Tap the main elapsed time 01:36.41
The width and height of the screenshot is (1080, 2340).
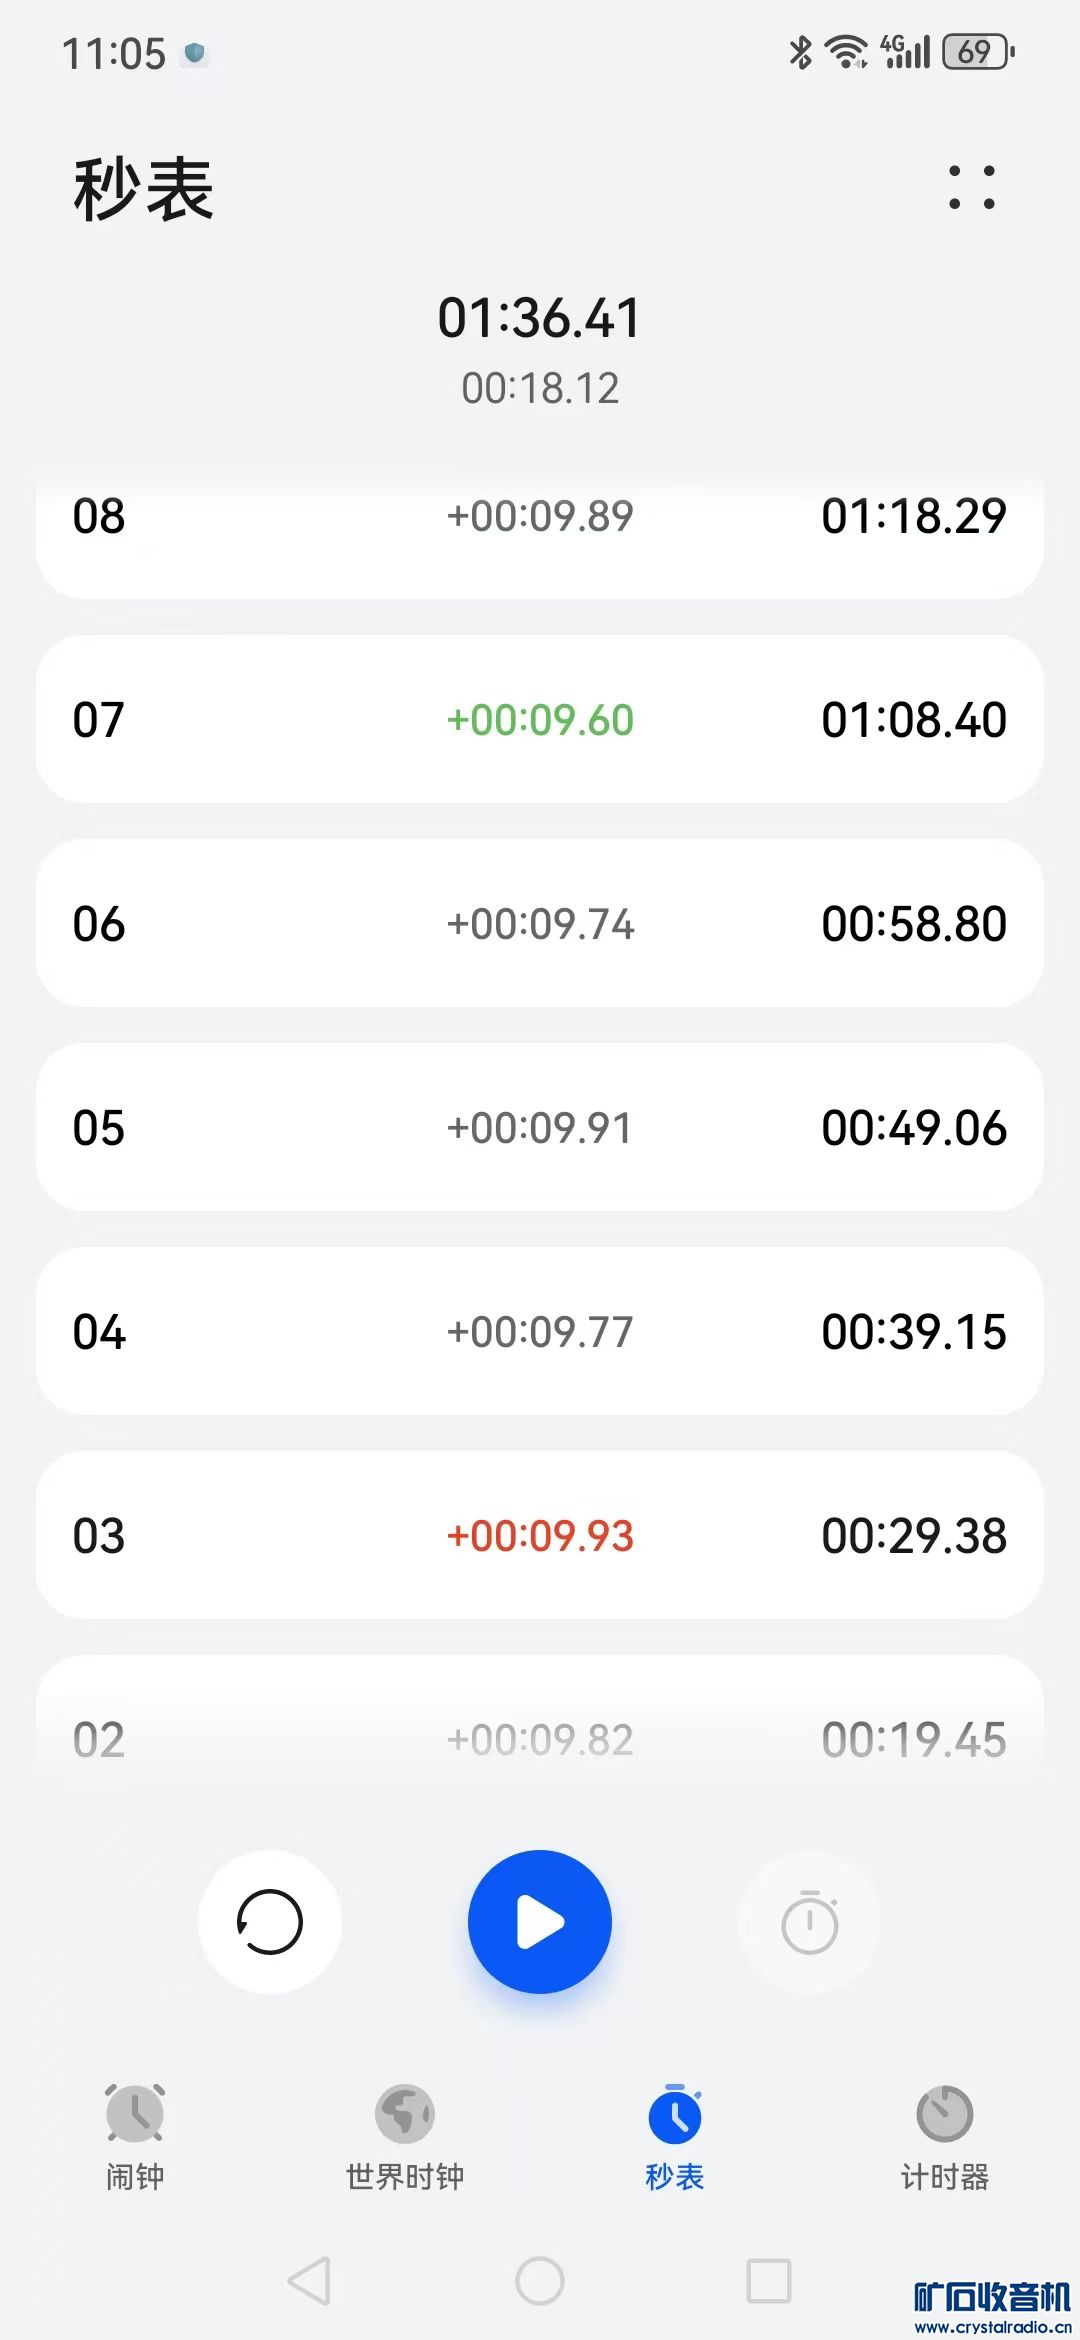[540, 318]
